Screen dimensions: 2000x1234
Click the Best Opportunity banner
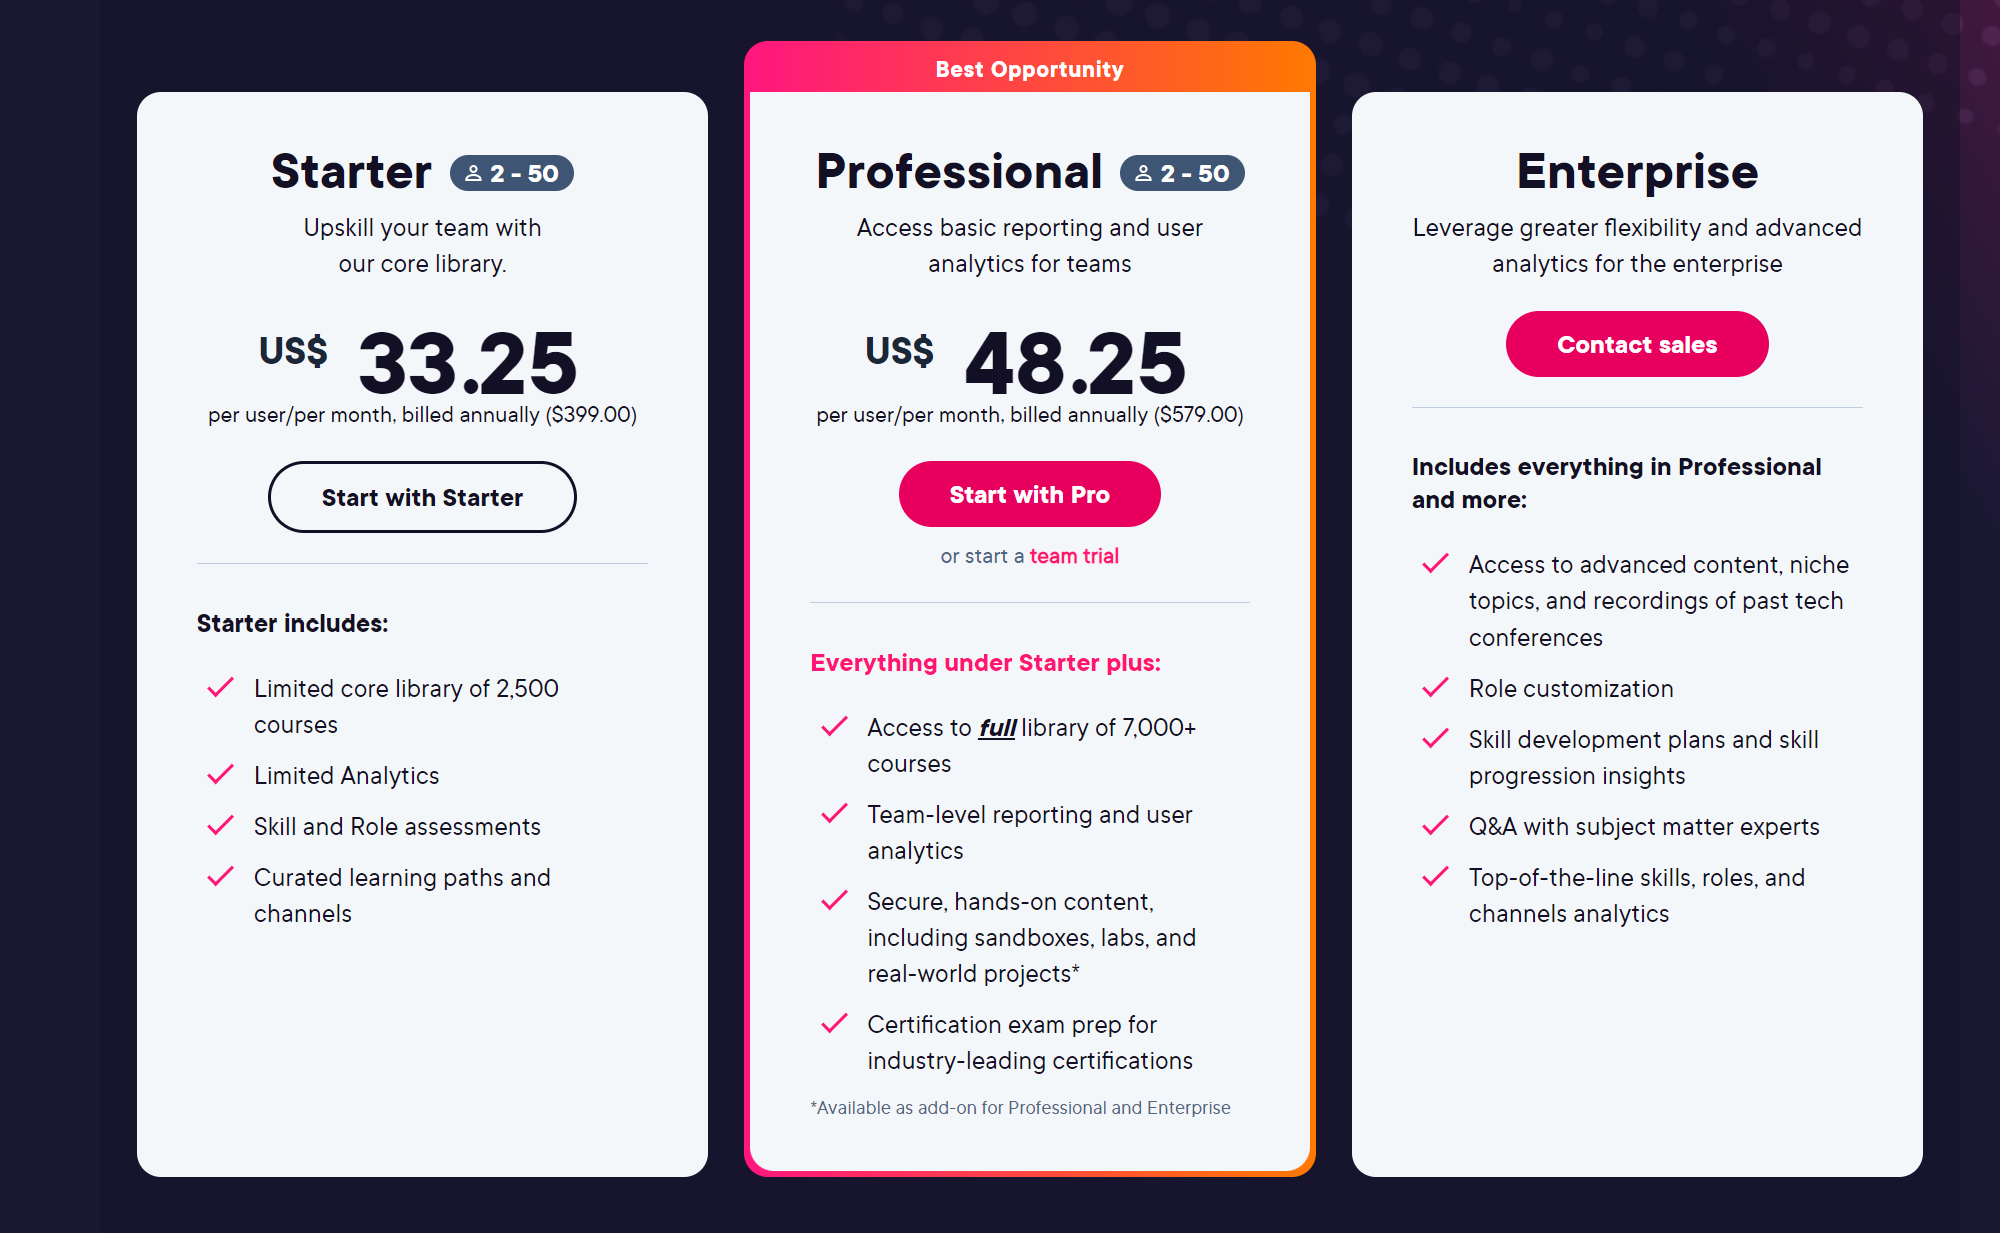(1029, 69)
